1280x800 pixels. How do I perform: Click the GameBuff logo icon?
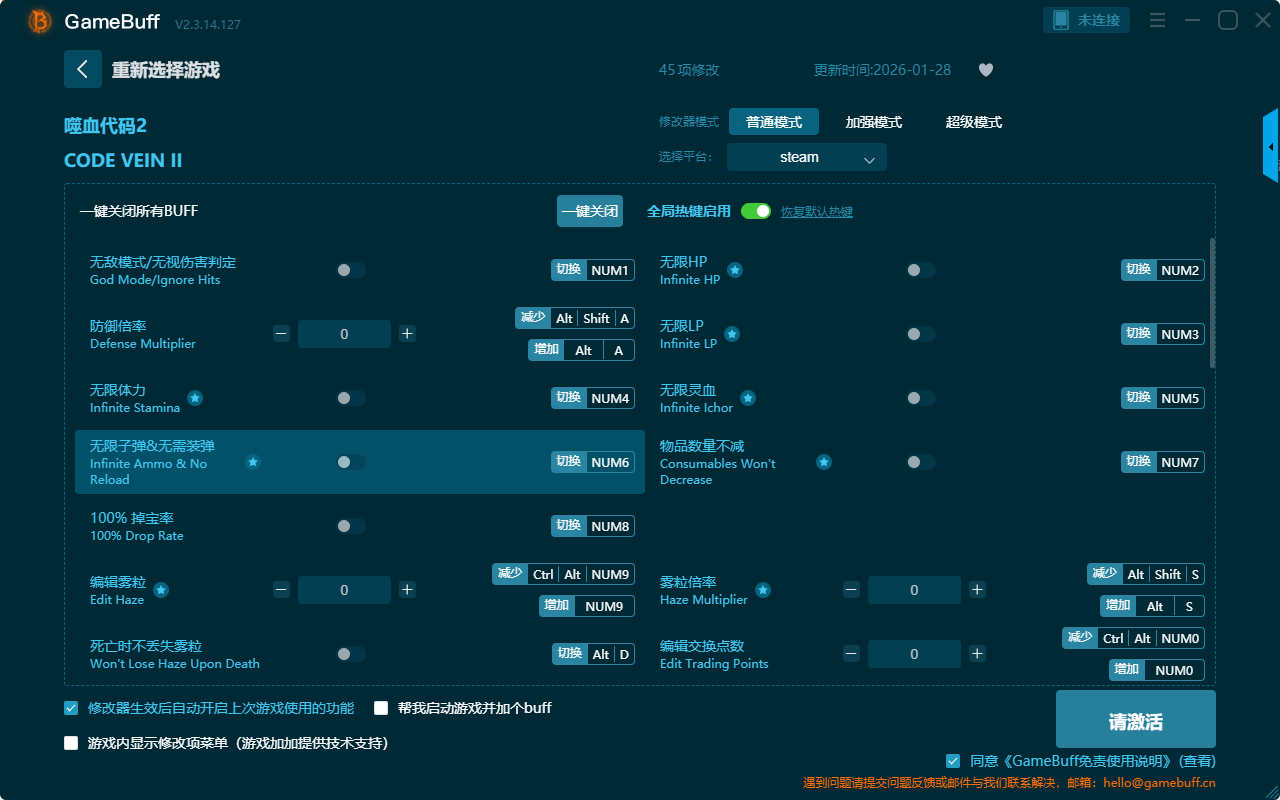pos(40,21)
